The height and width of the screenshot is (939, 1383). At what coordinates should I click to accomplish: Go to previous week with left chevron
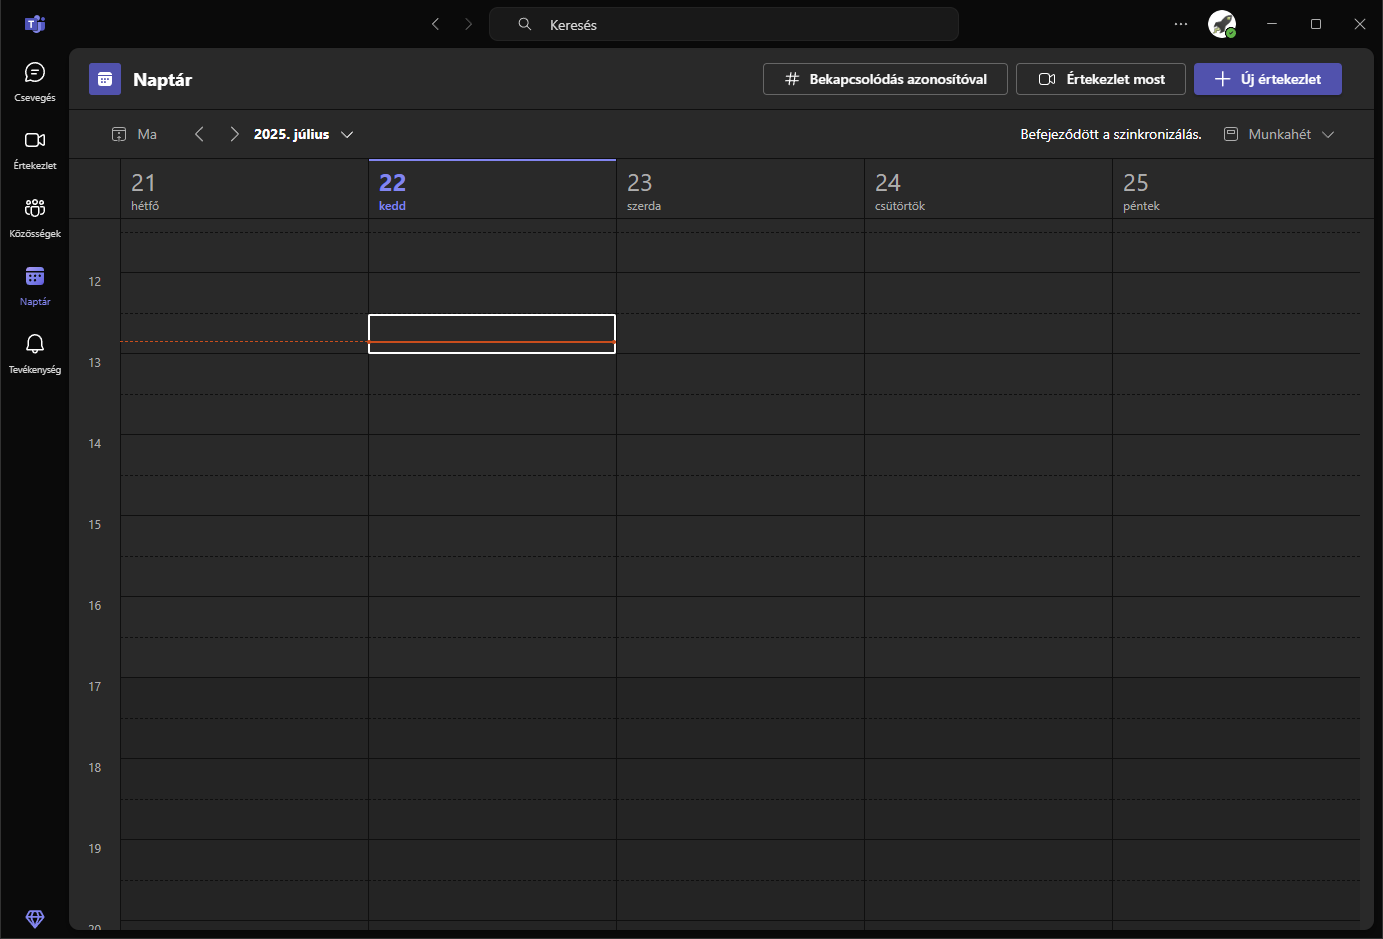199,133
